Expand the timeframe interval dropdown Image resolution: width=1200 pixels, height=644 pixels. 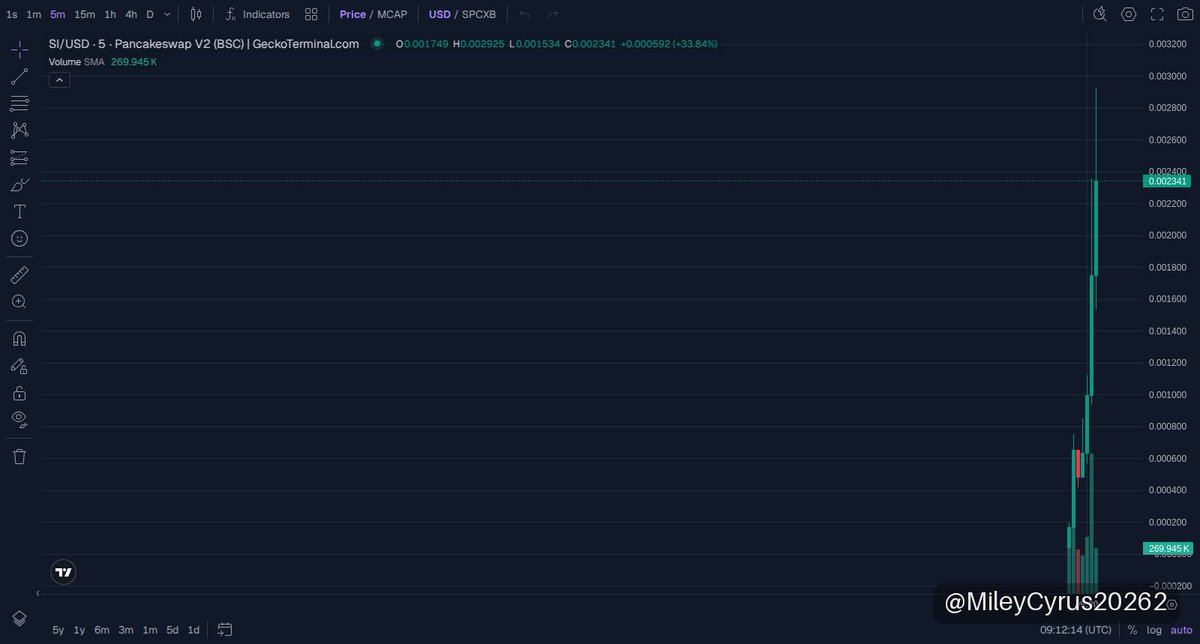point(167,14)
